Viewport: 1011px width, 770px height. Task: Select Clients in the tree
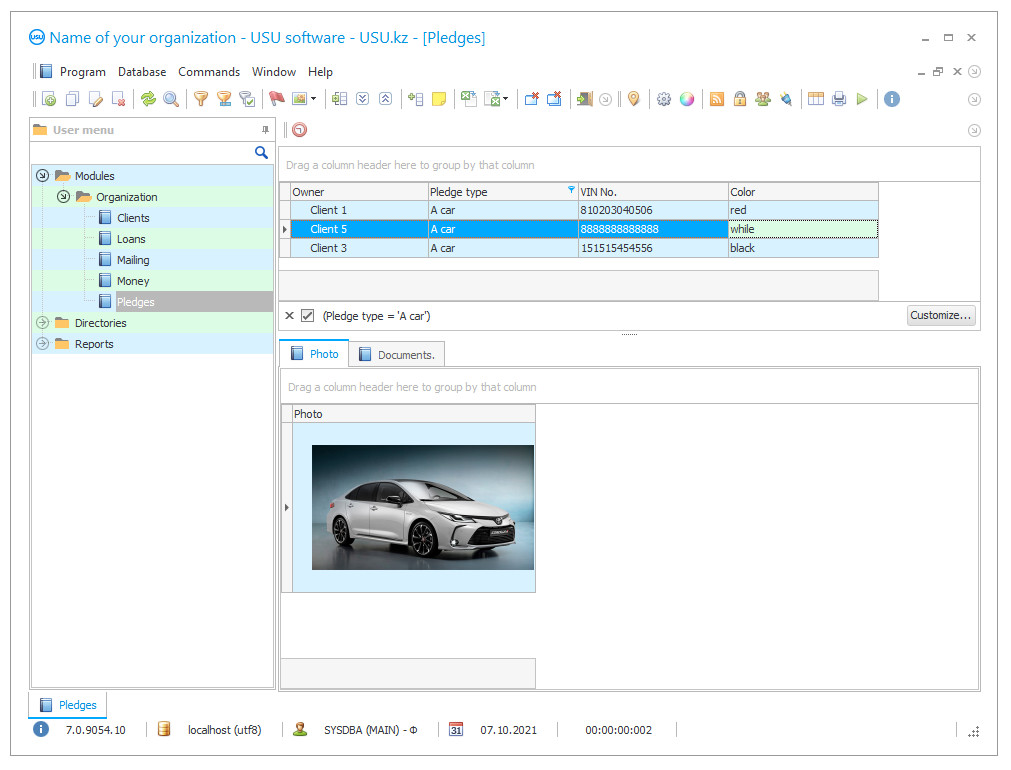click(x=133, y=218)
